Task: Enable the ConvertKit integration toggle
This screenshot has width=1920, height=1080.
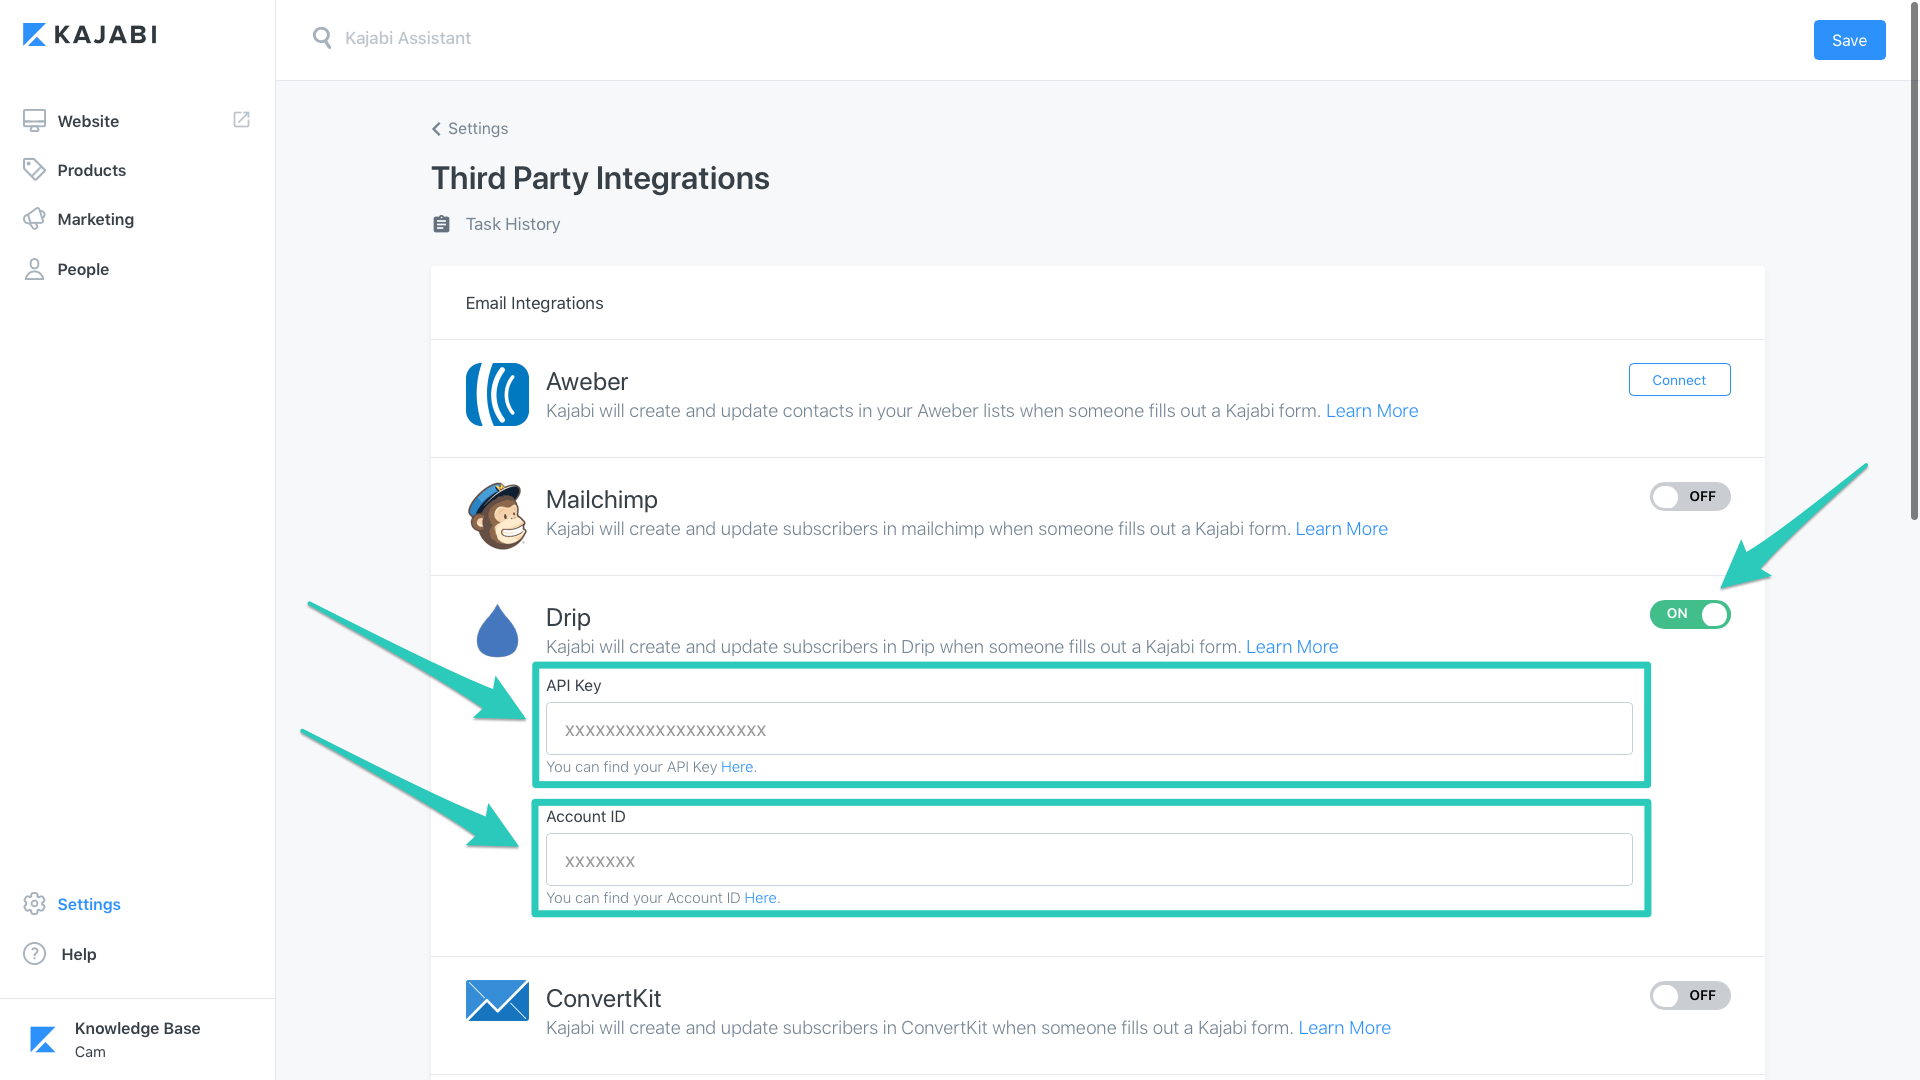Action: pyautogui.click(x=1690, y=996)
